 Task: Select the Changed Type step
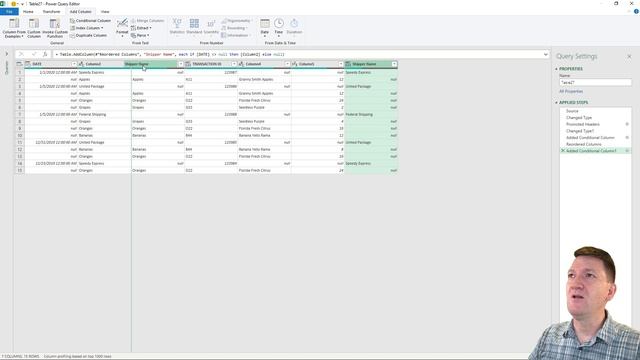click(579, 118)
